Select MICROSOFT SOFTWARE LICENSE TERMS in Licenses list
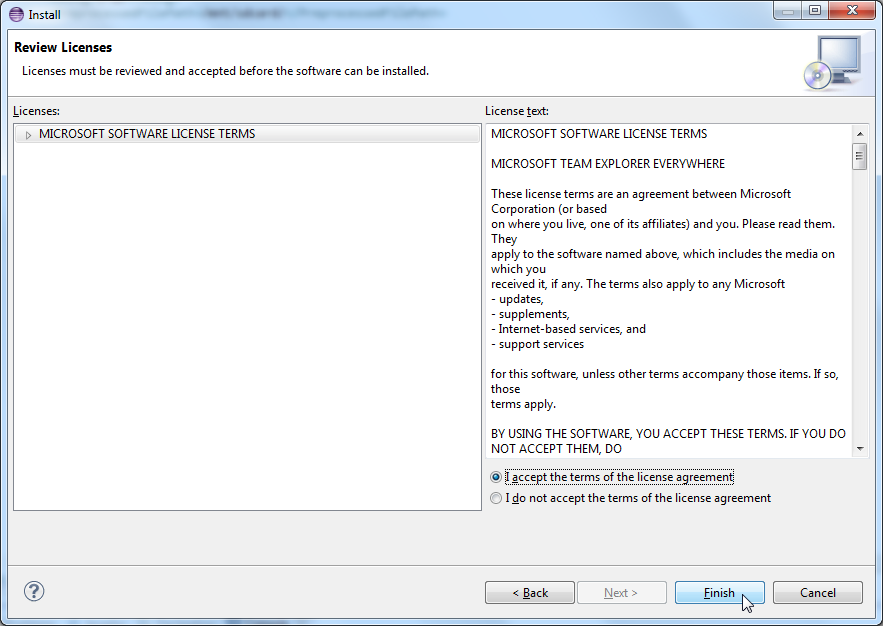This screenshot has height=626, width=883. [147, 134]
